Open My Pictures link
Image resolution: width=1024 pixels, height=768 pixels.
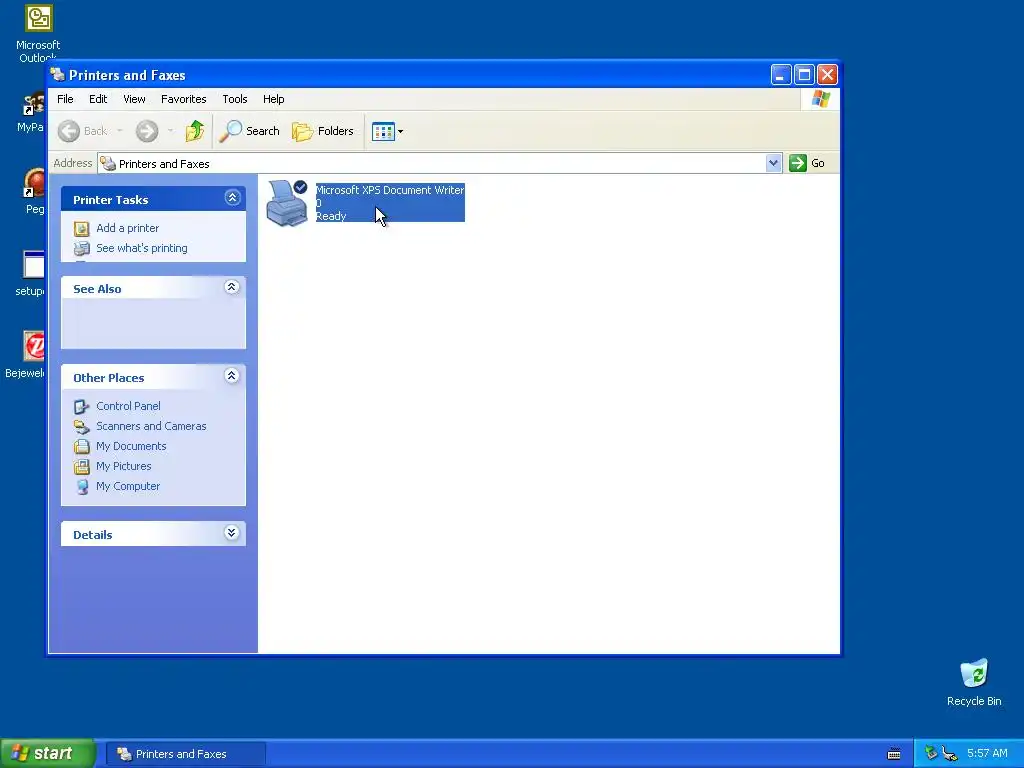pos(123,466)
